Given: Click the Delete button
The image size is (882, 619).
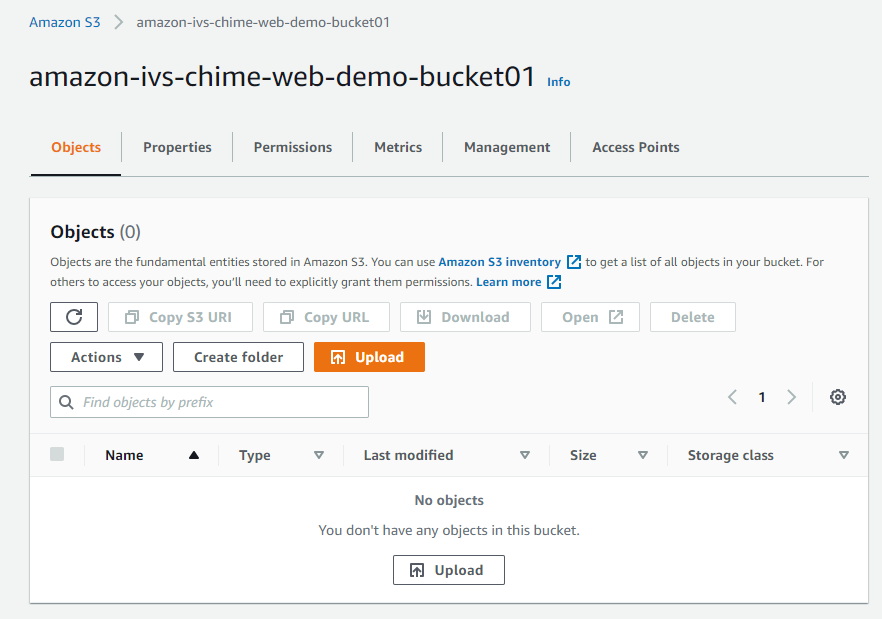Looking at the screenshot, I should (692, 317).
